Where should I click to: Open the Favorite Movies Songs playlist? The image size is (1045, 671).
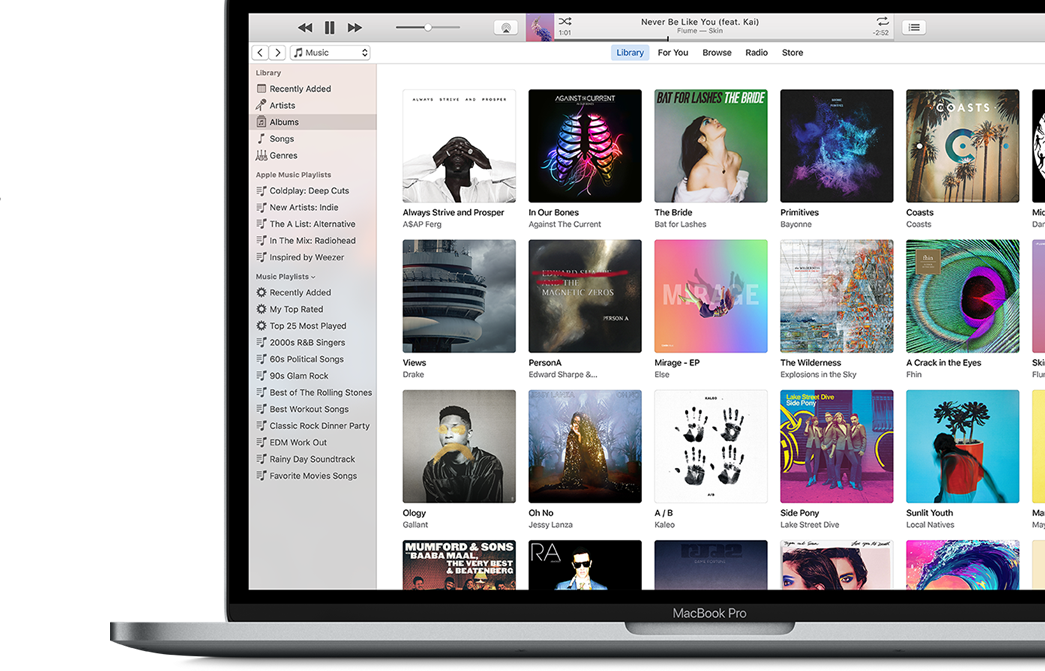[313, 476]
